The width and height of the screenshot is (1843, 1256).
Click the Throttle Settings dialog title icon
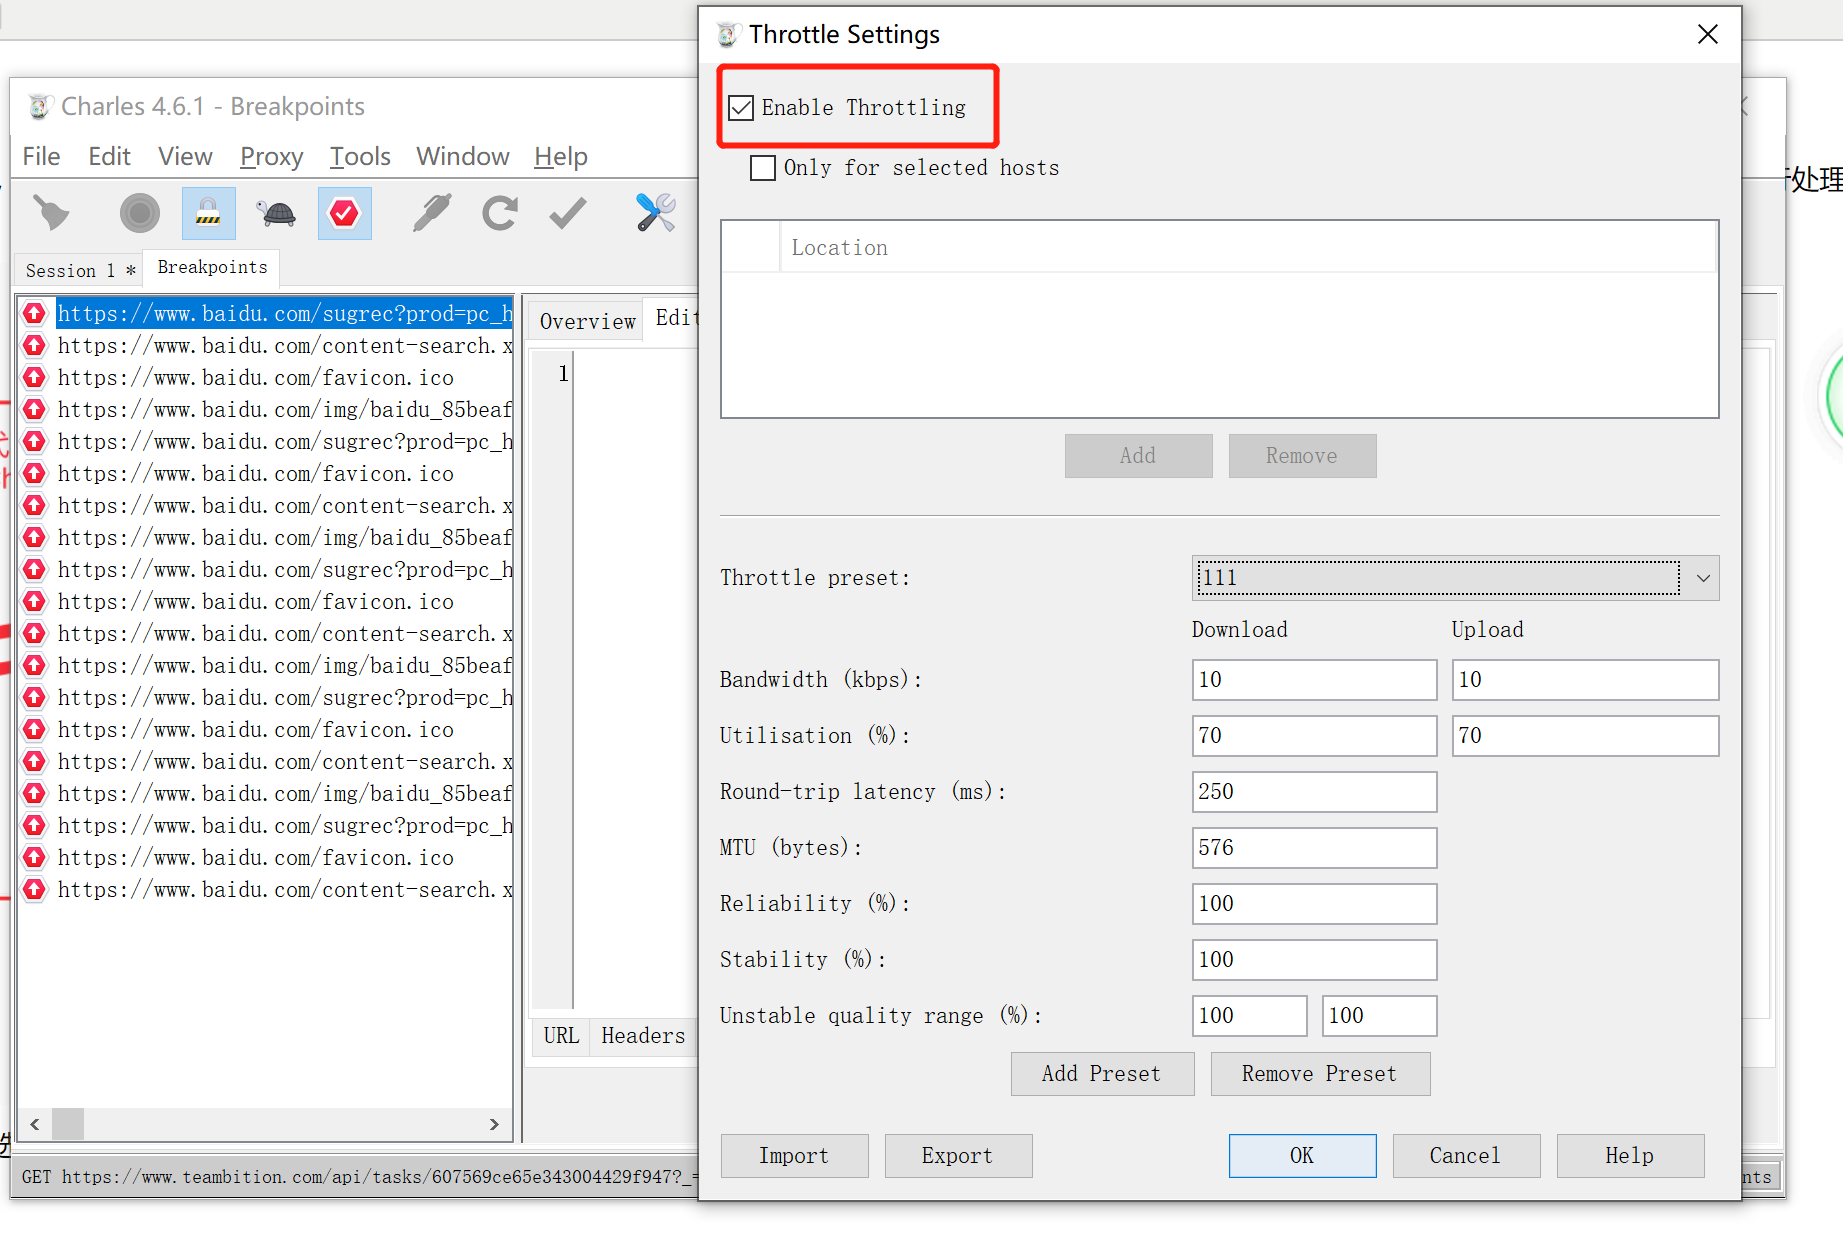pos(729,35)
